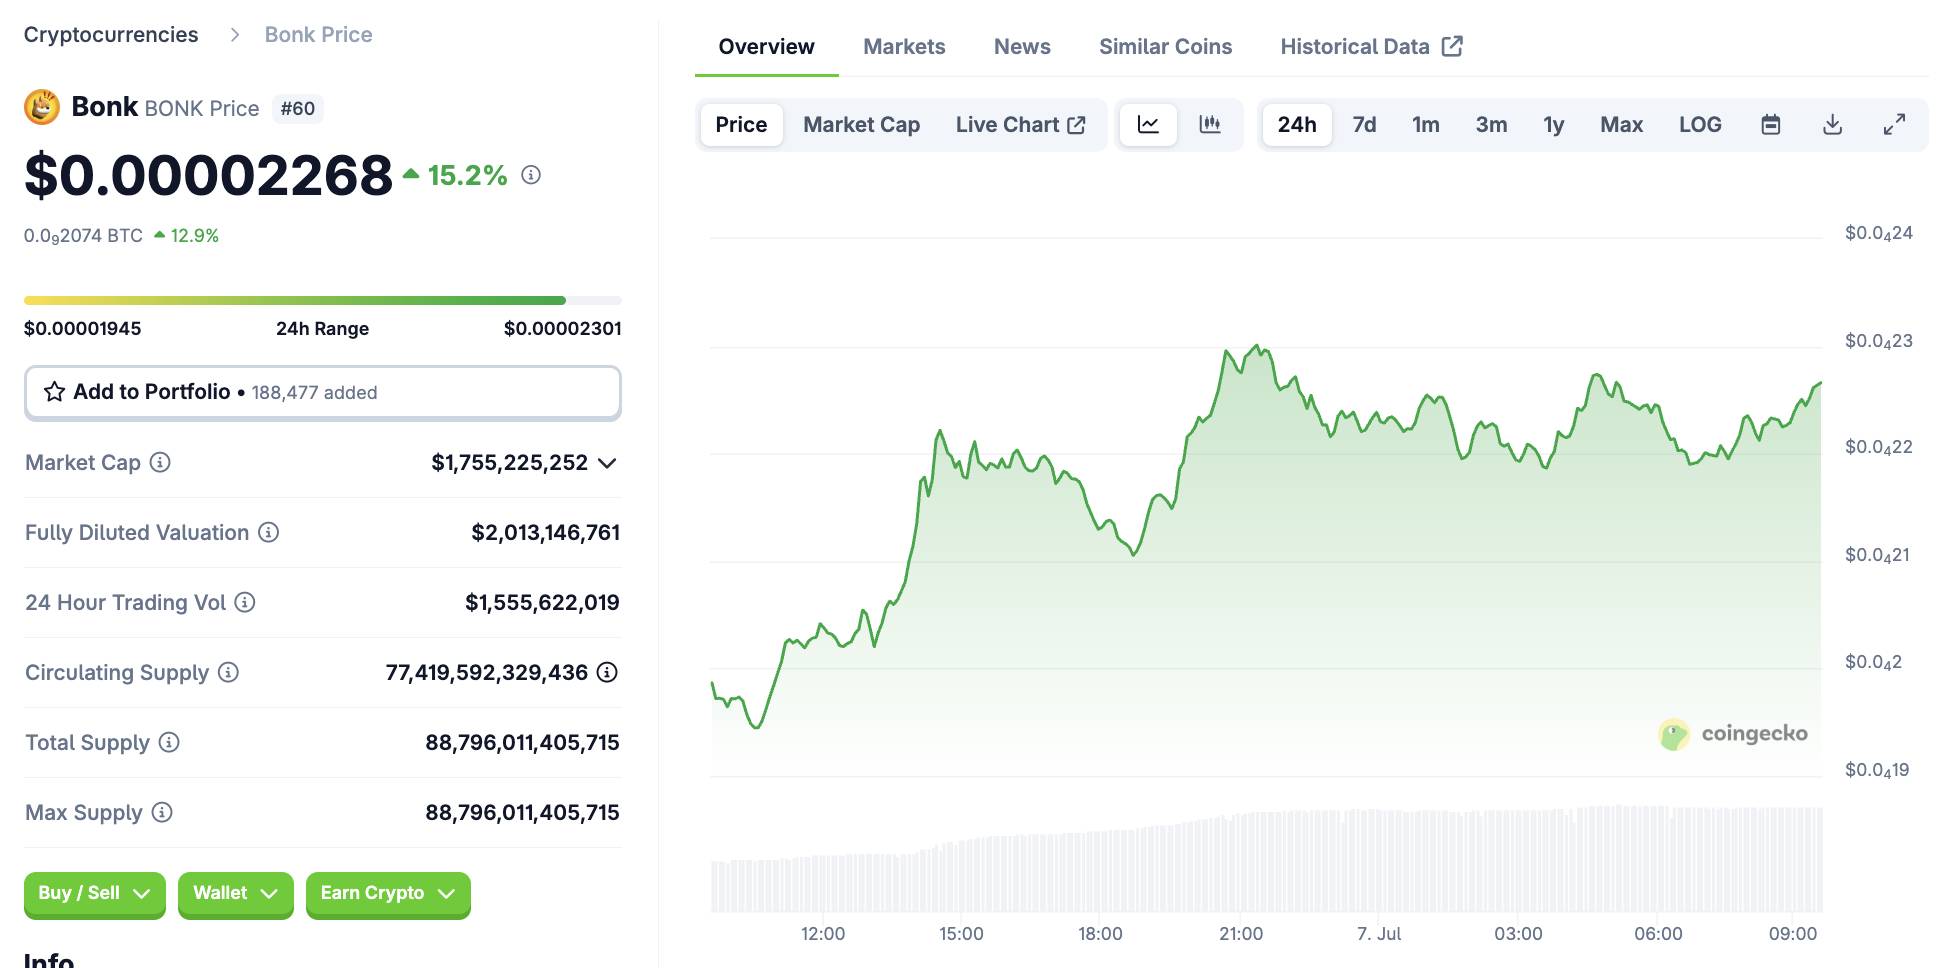Switch to the News tab
This screenshot has height=968, width=1946.
coord(1022,47)
